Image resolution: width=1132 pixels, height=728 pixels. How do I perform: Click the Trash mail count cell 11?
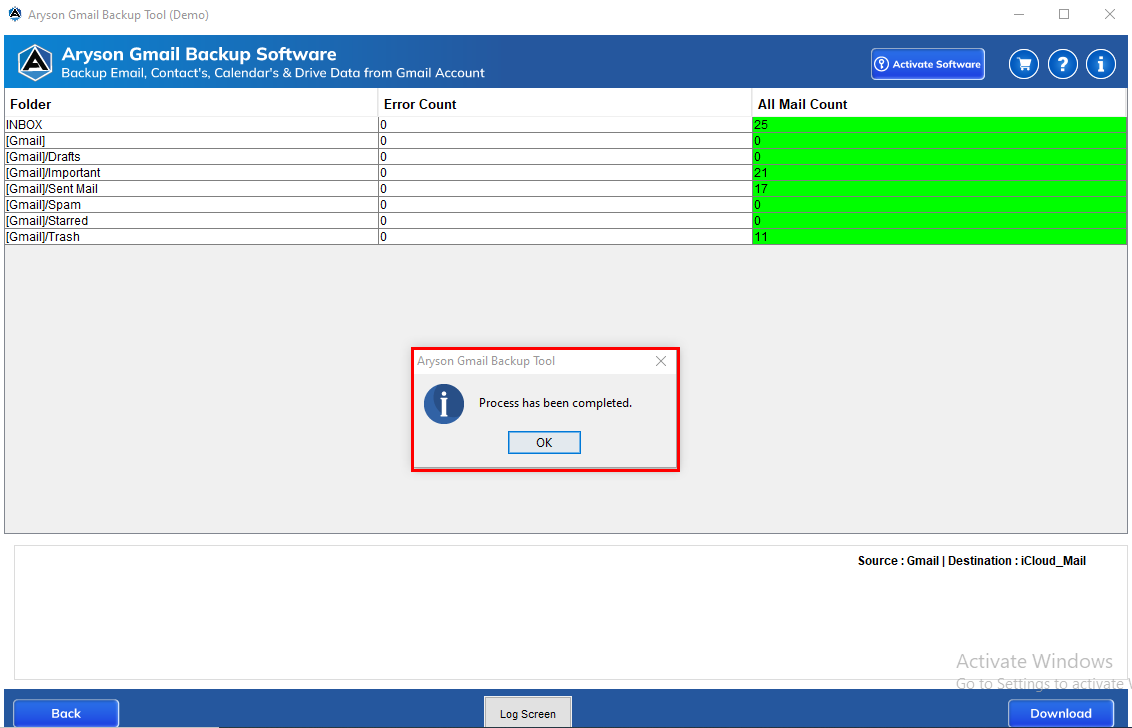[939, 236]
